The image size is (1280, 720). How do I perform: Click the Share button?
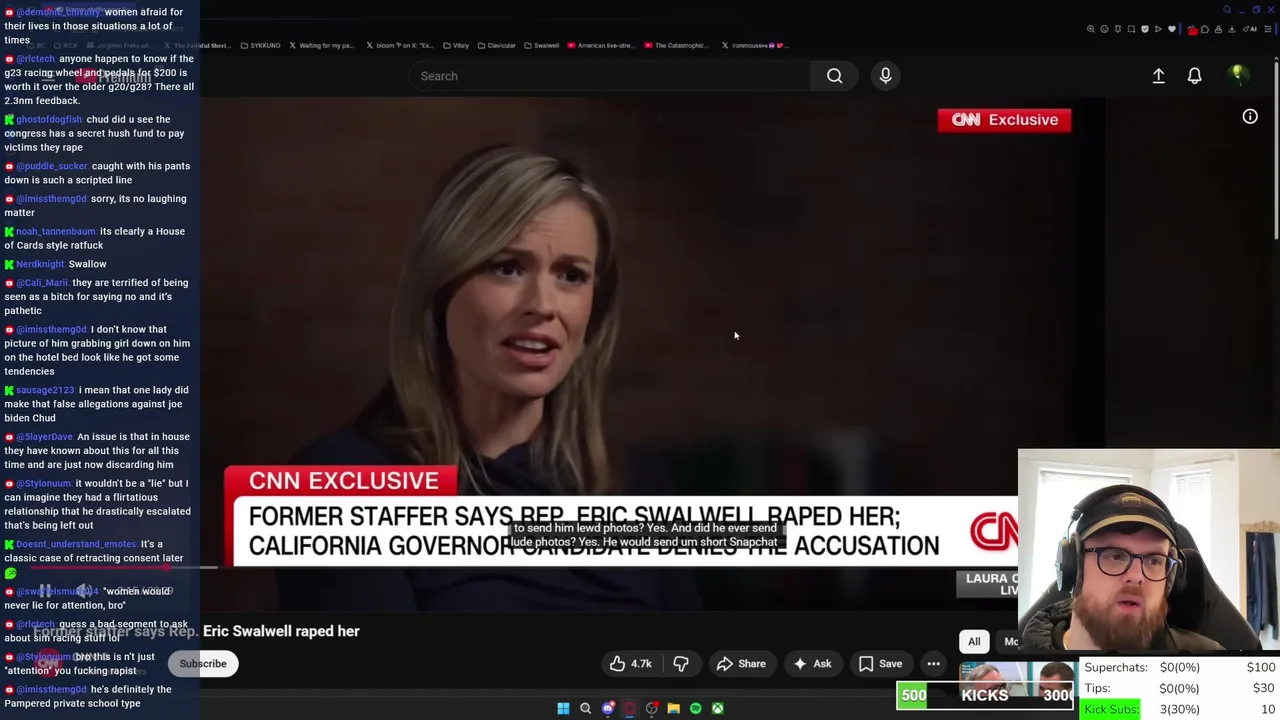point(741,664)
